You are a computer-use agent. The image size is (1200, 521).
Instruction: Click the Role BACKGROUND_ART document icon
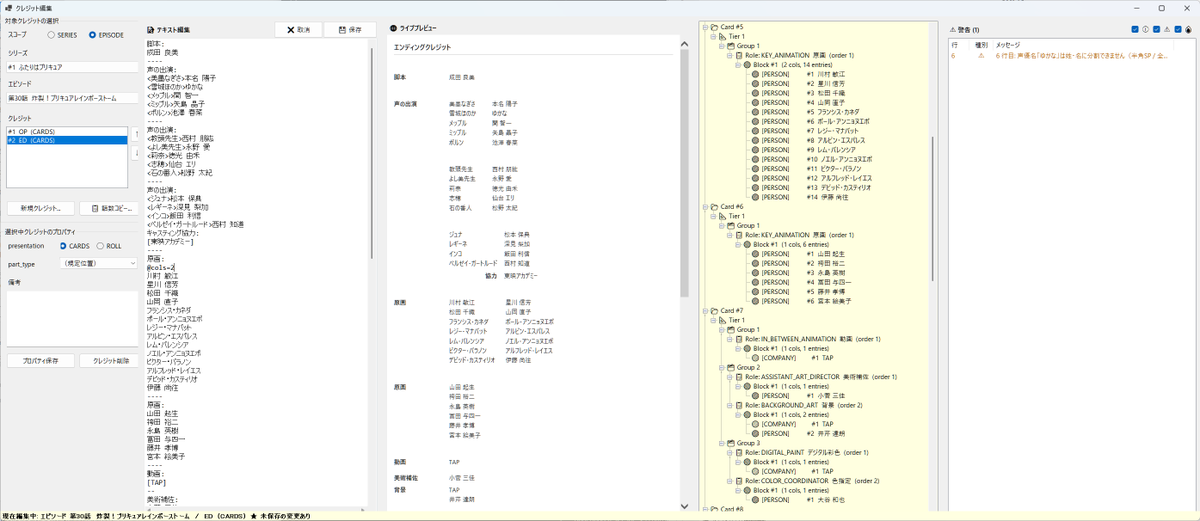(740, 405)
